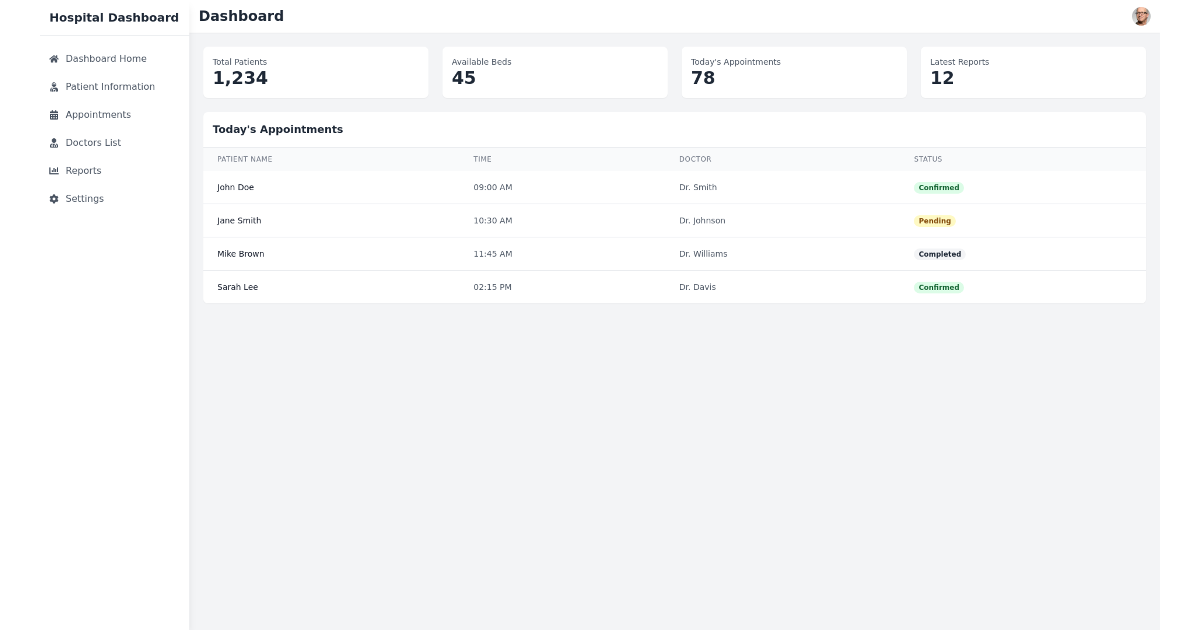Screen dimensions: 1200x630
Task: Click the gear icon beside Settings
Action: (x=54, y=199)
